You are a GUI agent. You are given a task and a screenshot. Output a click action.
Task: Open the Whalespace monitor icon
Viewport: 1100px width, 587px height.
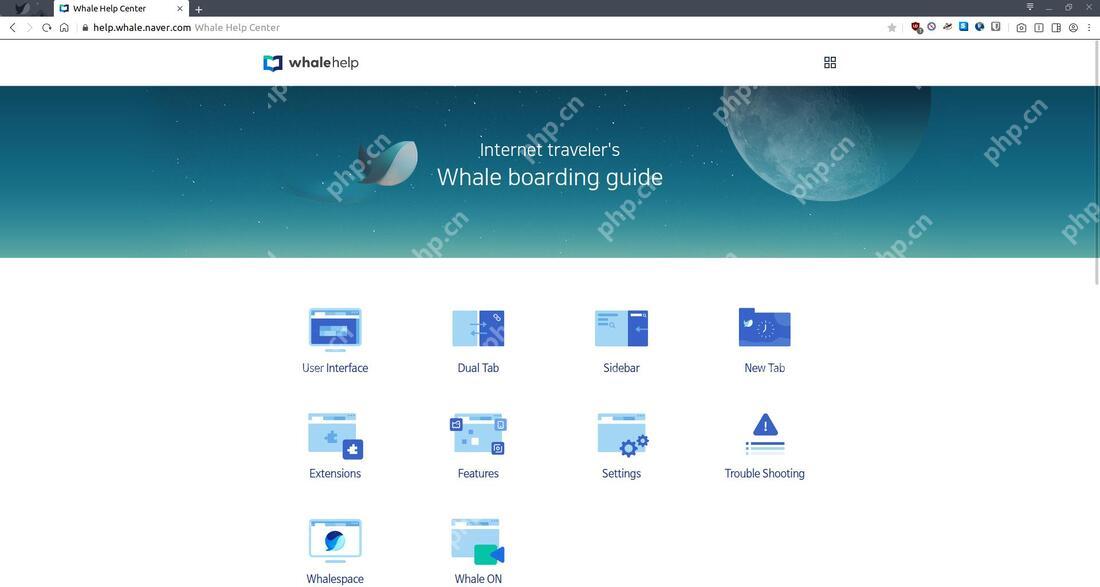click(335, 541)
